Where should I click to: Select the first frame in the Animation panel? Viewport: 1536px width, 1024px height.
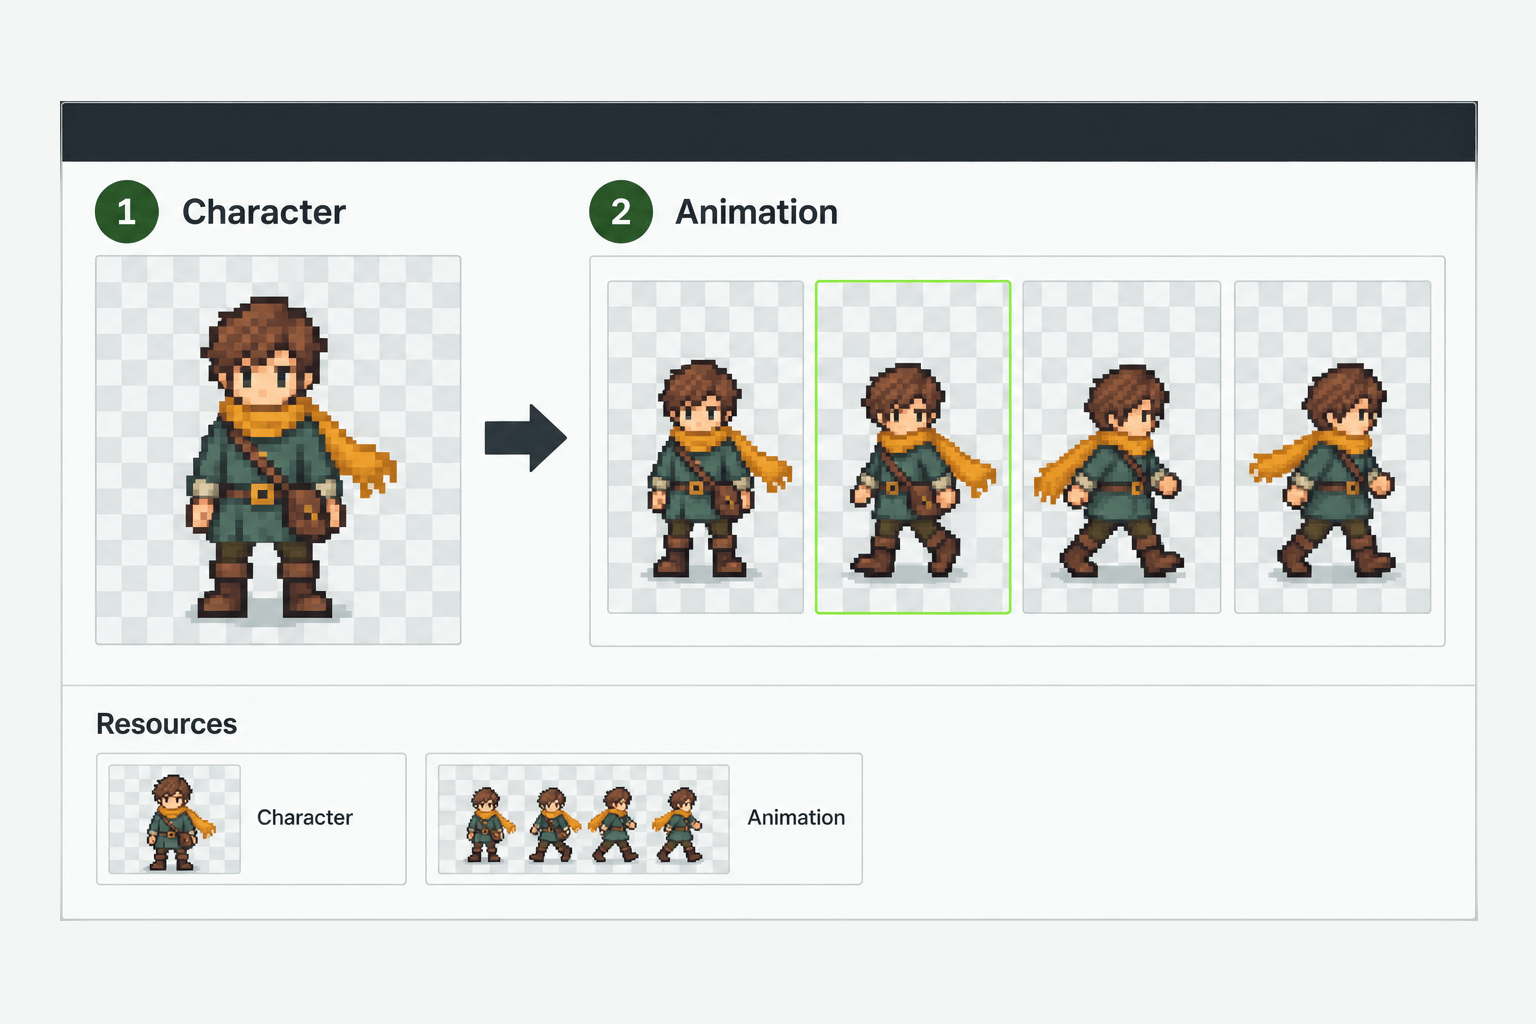(x=706, y=447)
